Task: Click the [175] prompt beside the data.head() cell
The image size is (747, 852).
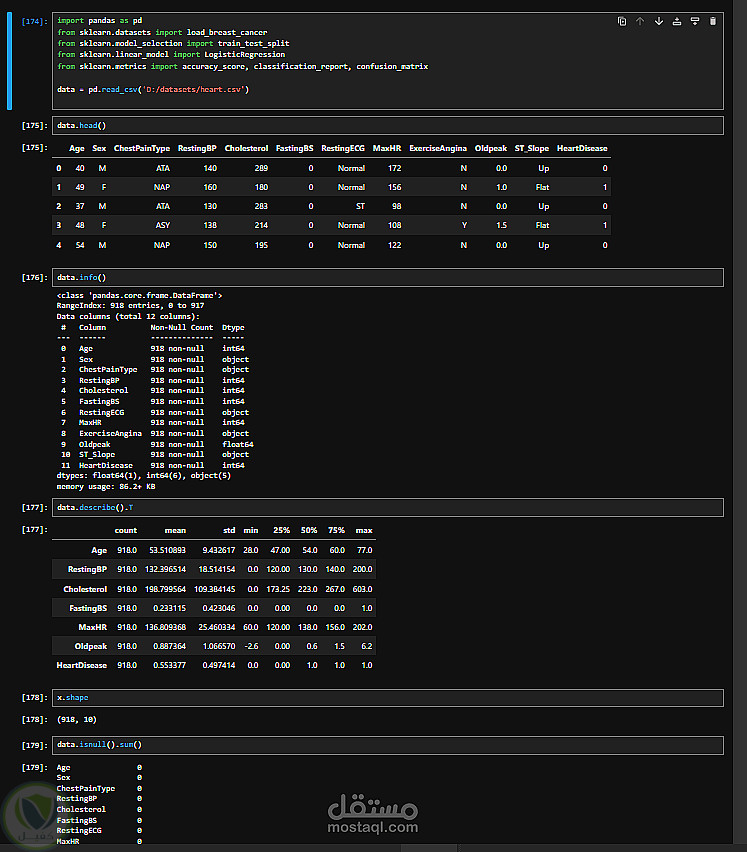Action: [34, 126]
